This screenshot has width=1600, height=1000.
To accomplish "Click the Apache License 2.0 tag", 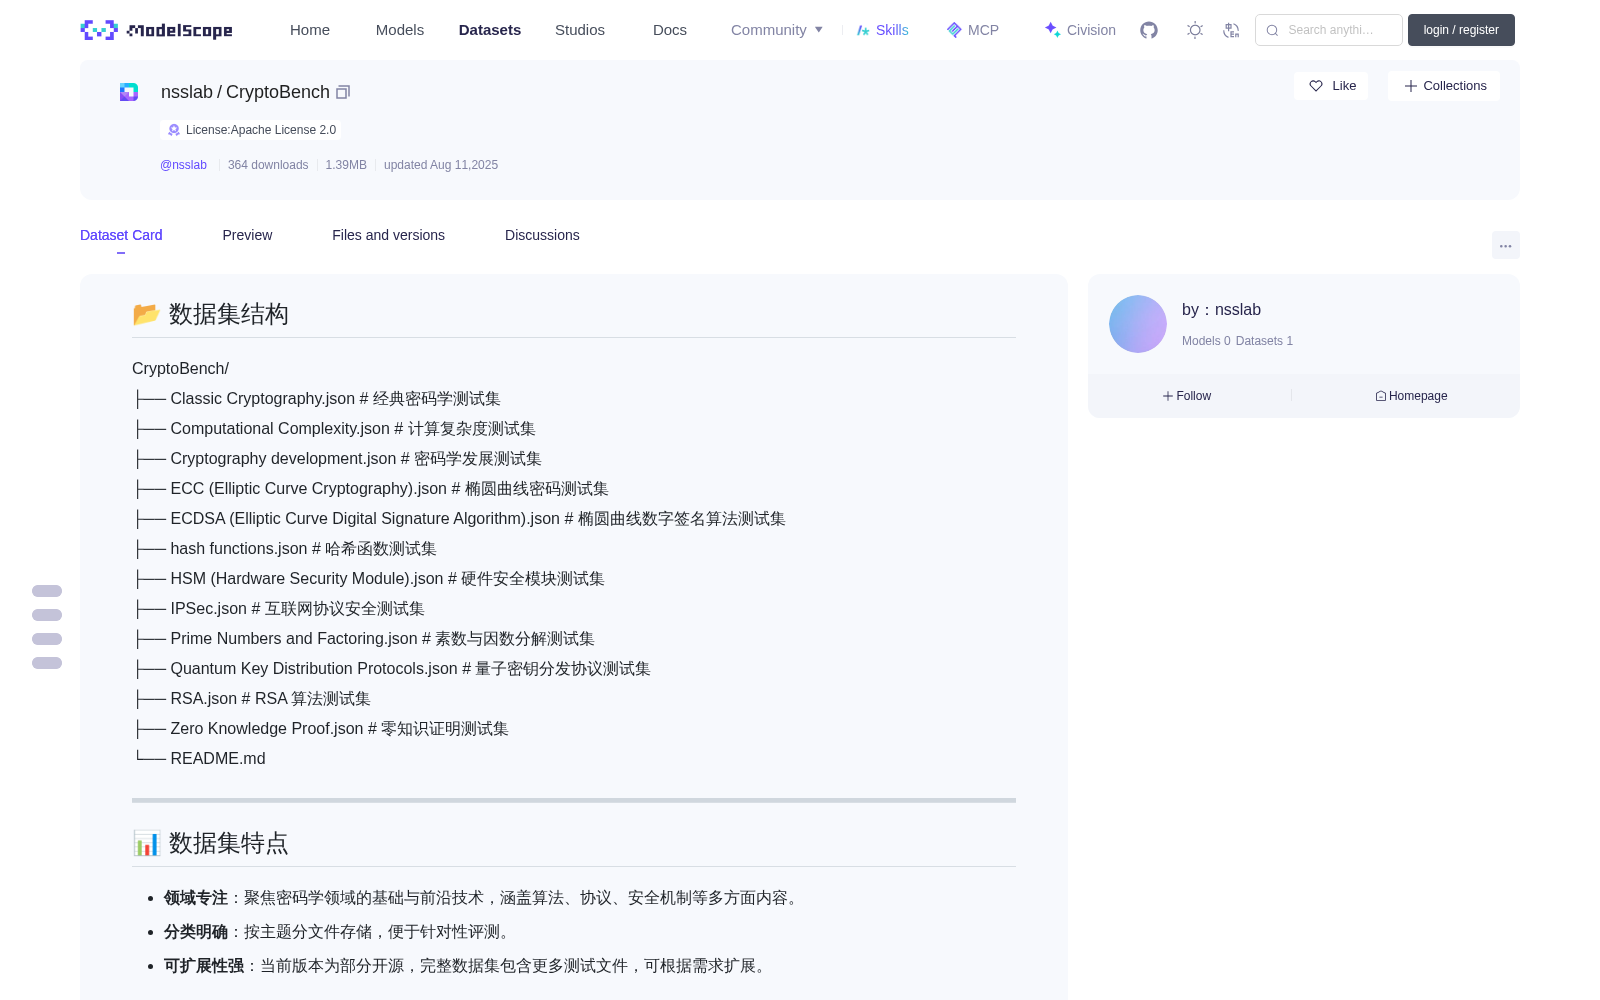I will (x=250, y=130).
